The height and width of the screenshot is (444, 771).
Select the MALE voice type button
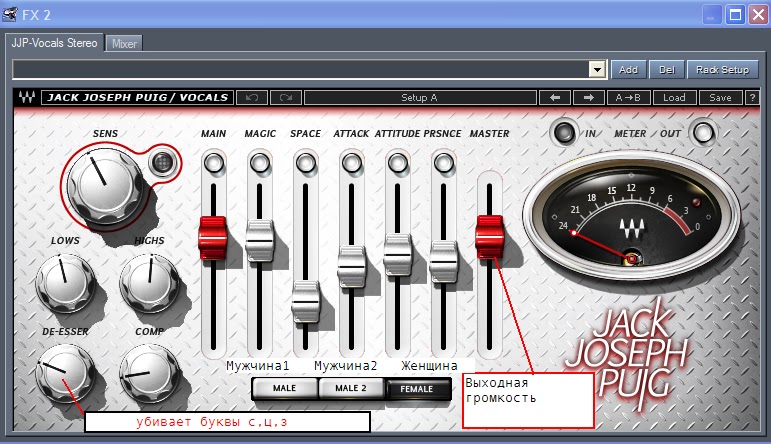coord(285,388)
